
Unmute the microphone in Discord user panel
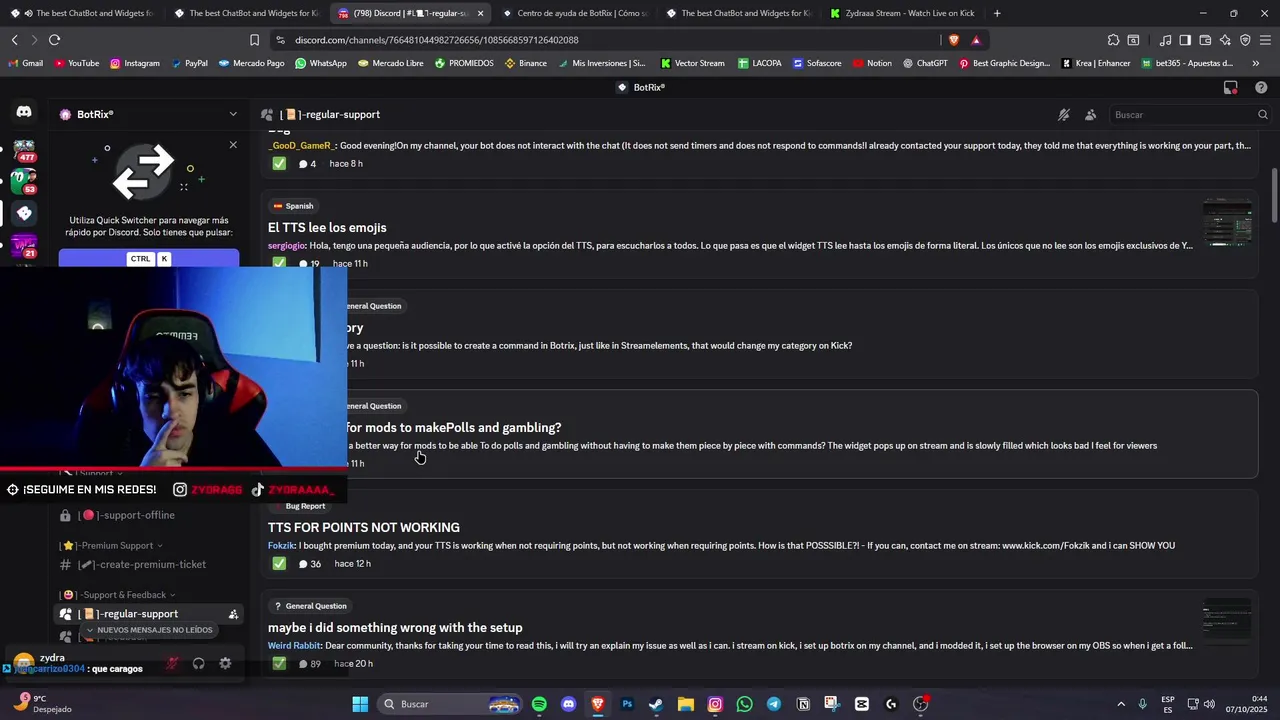[x=172, y=663]
